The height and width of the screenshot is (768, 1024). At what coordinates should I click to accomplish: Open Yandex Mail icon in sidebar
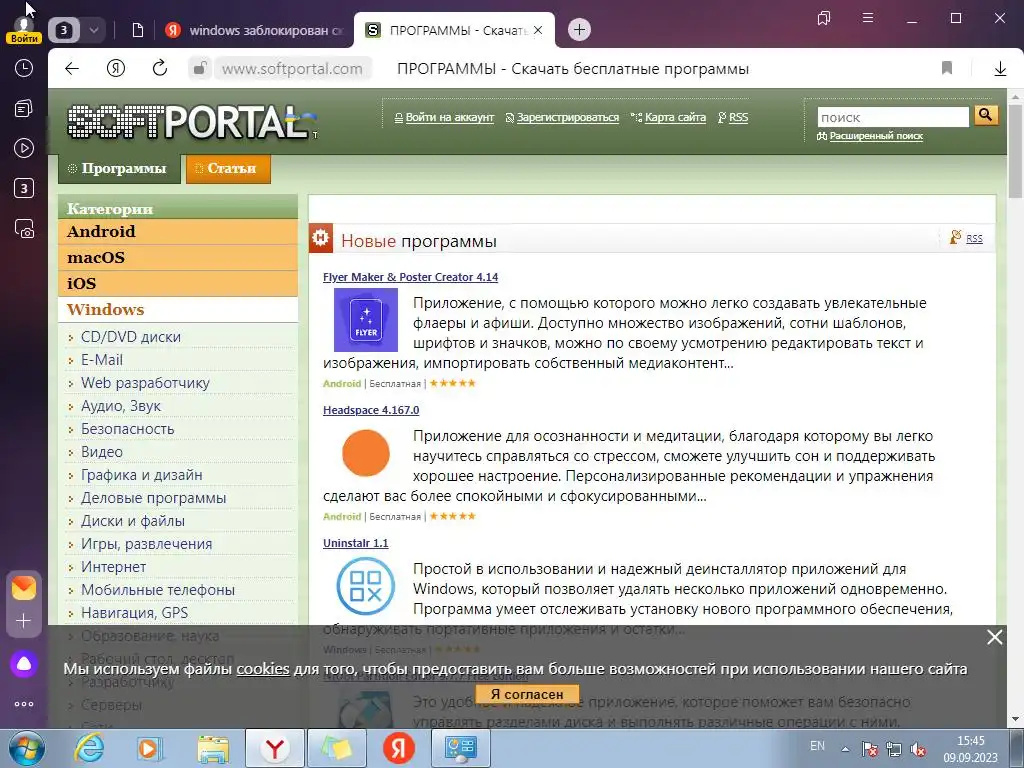click(x=24, y=588)
